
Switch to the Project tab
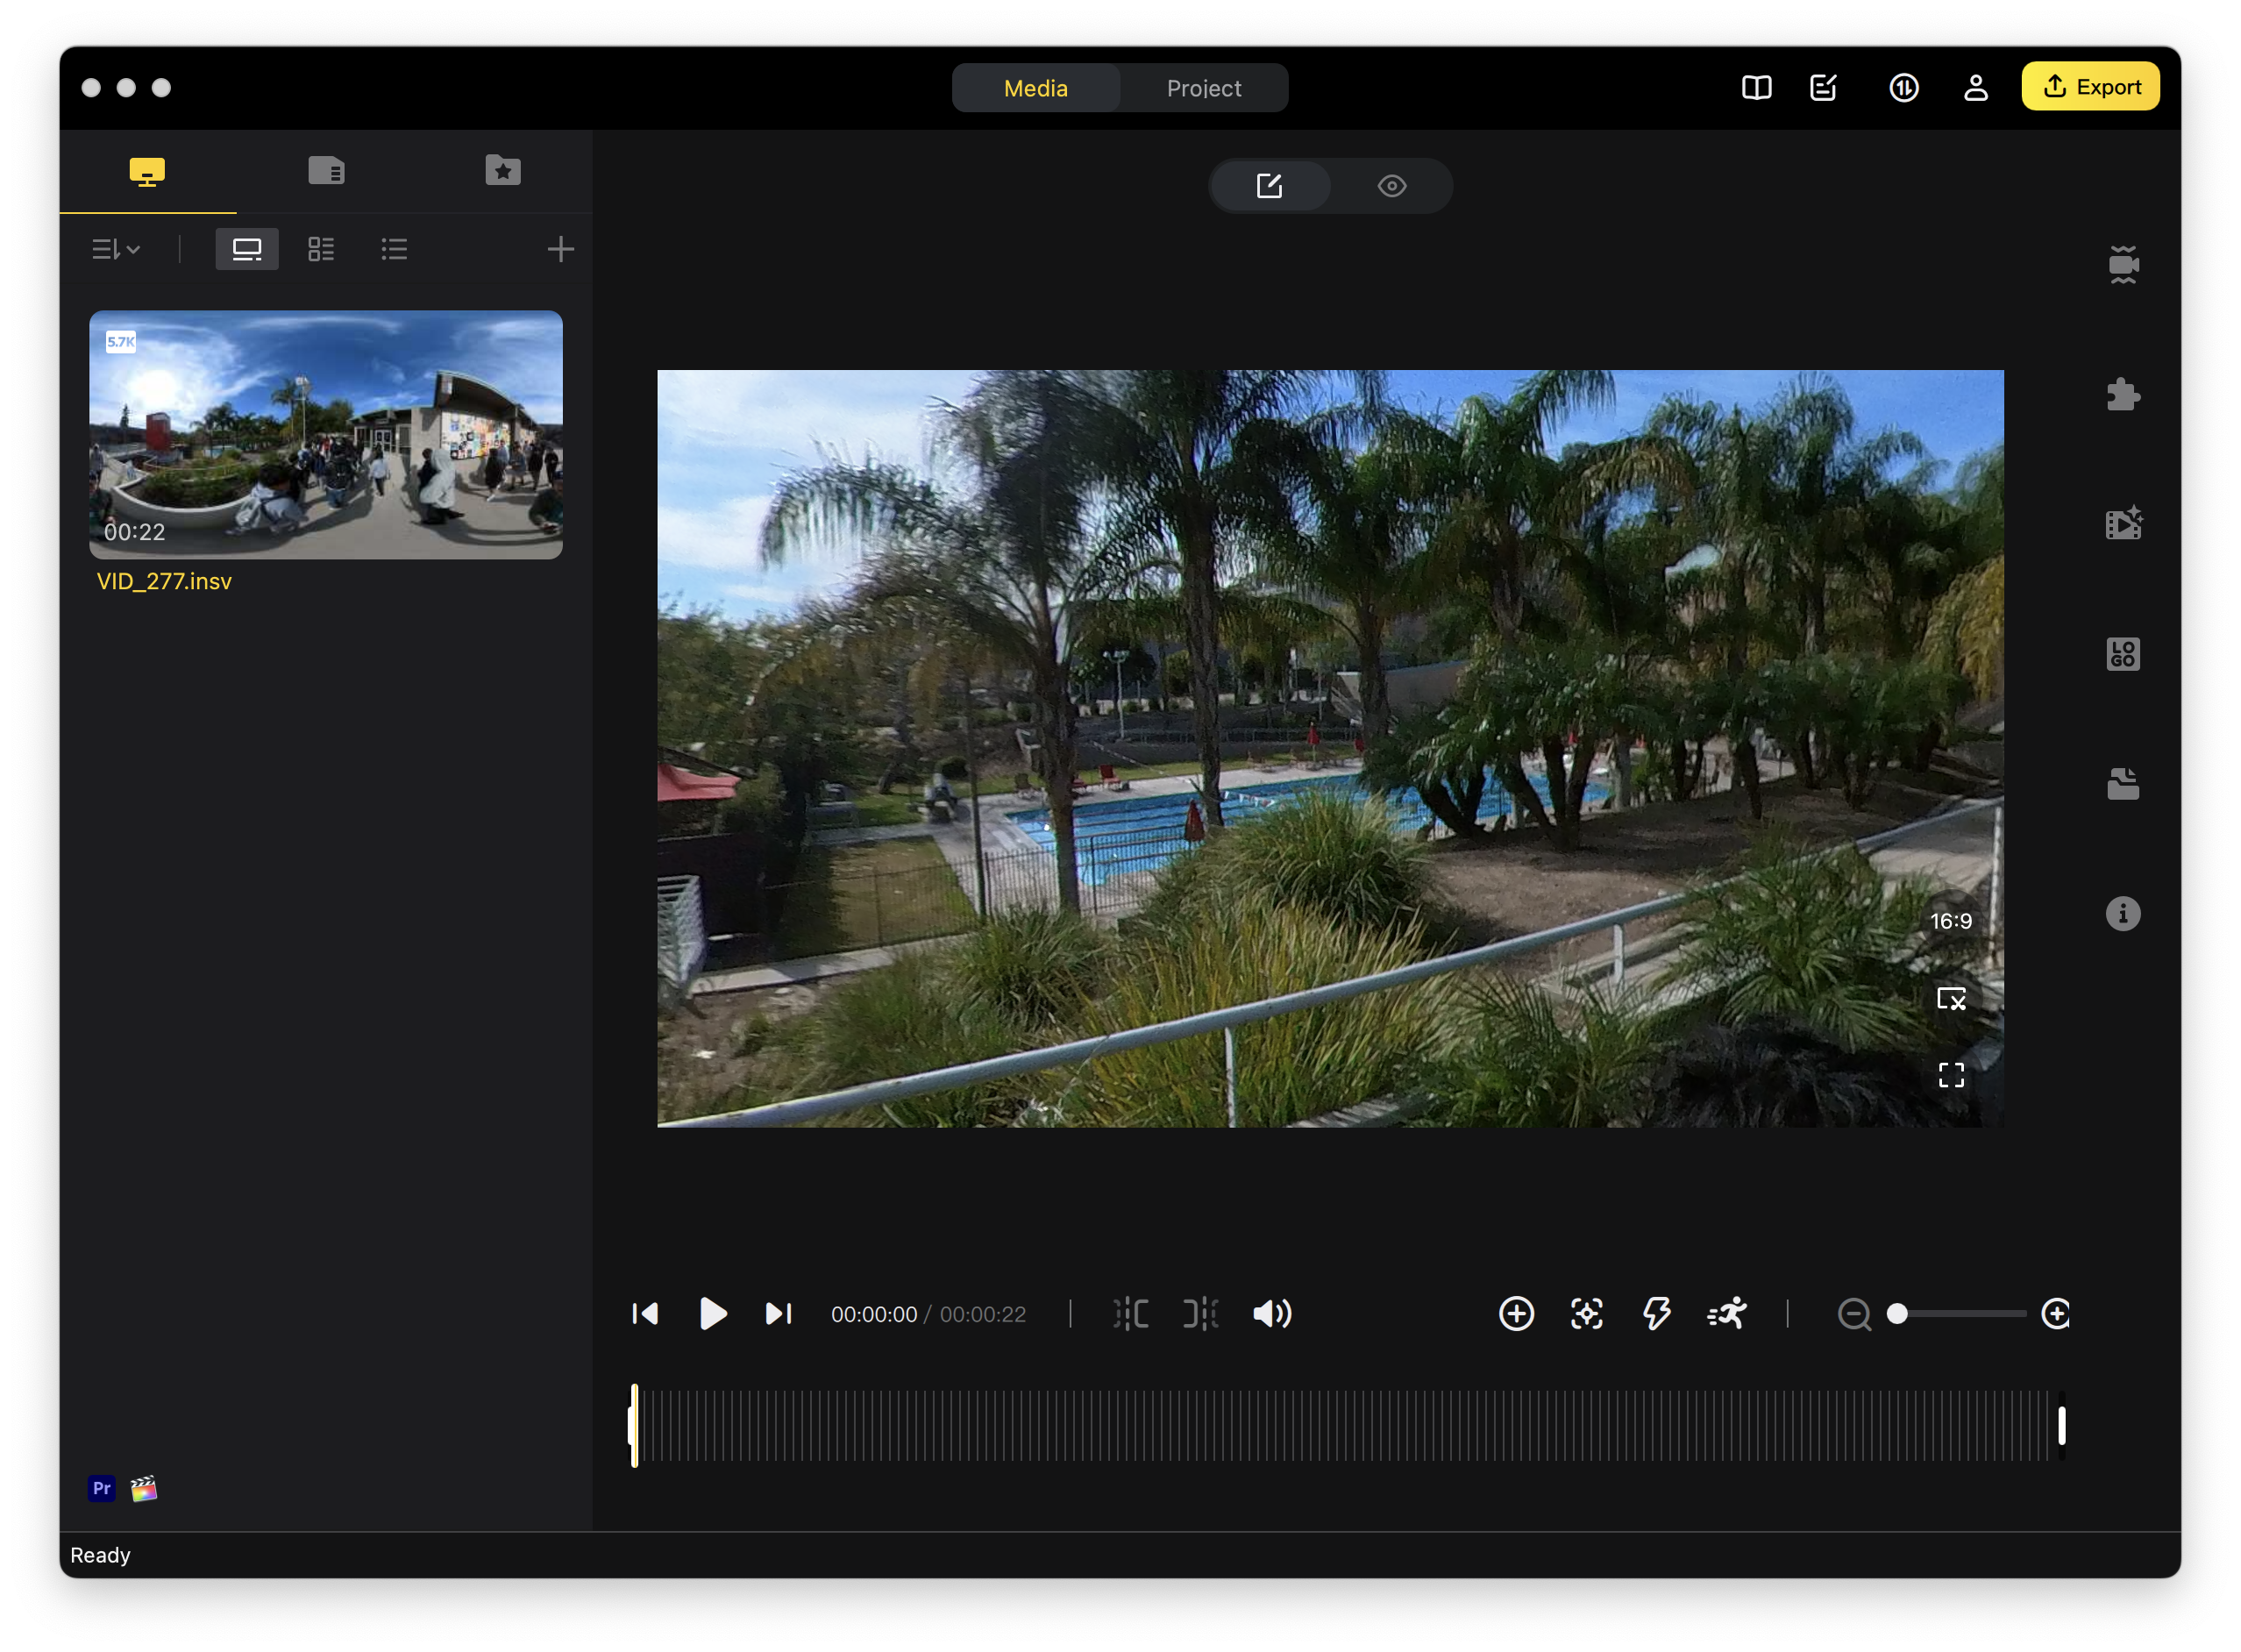(1203, 88)
